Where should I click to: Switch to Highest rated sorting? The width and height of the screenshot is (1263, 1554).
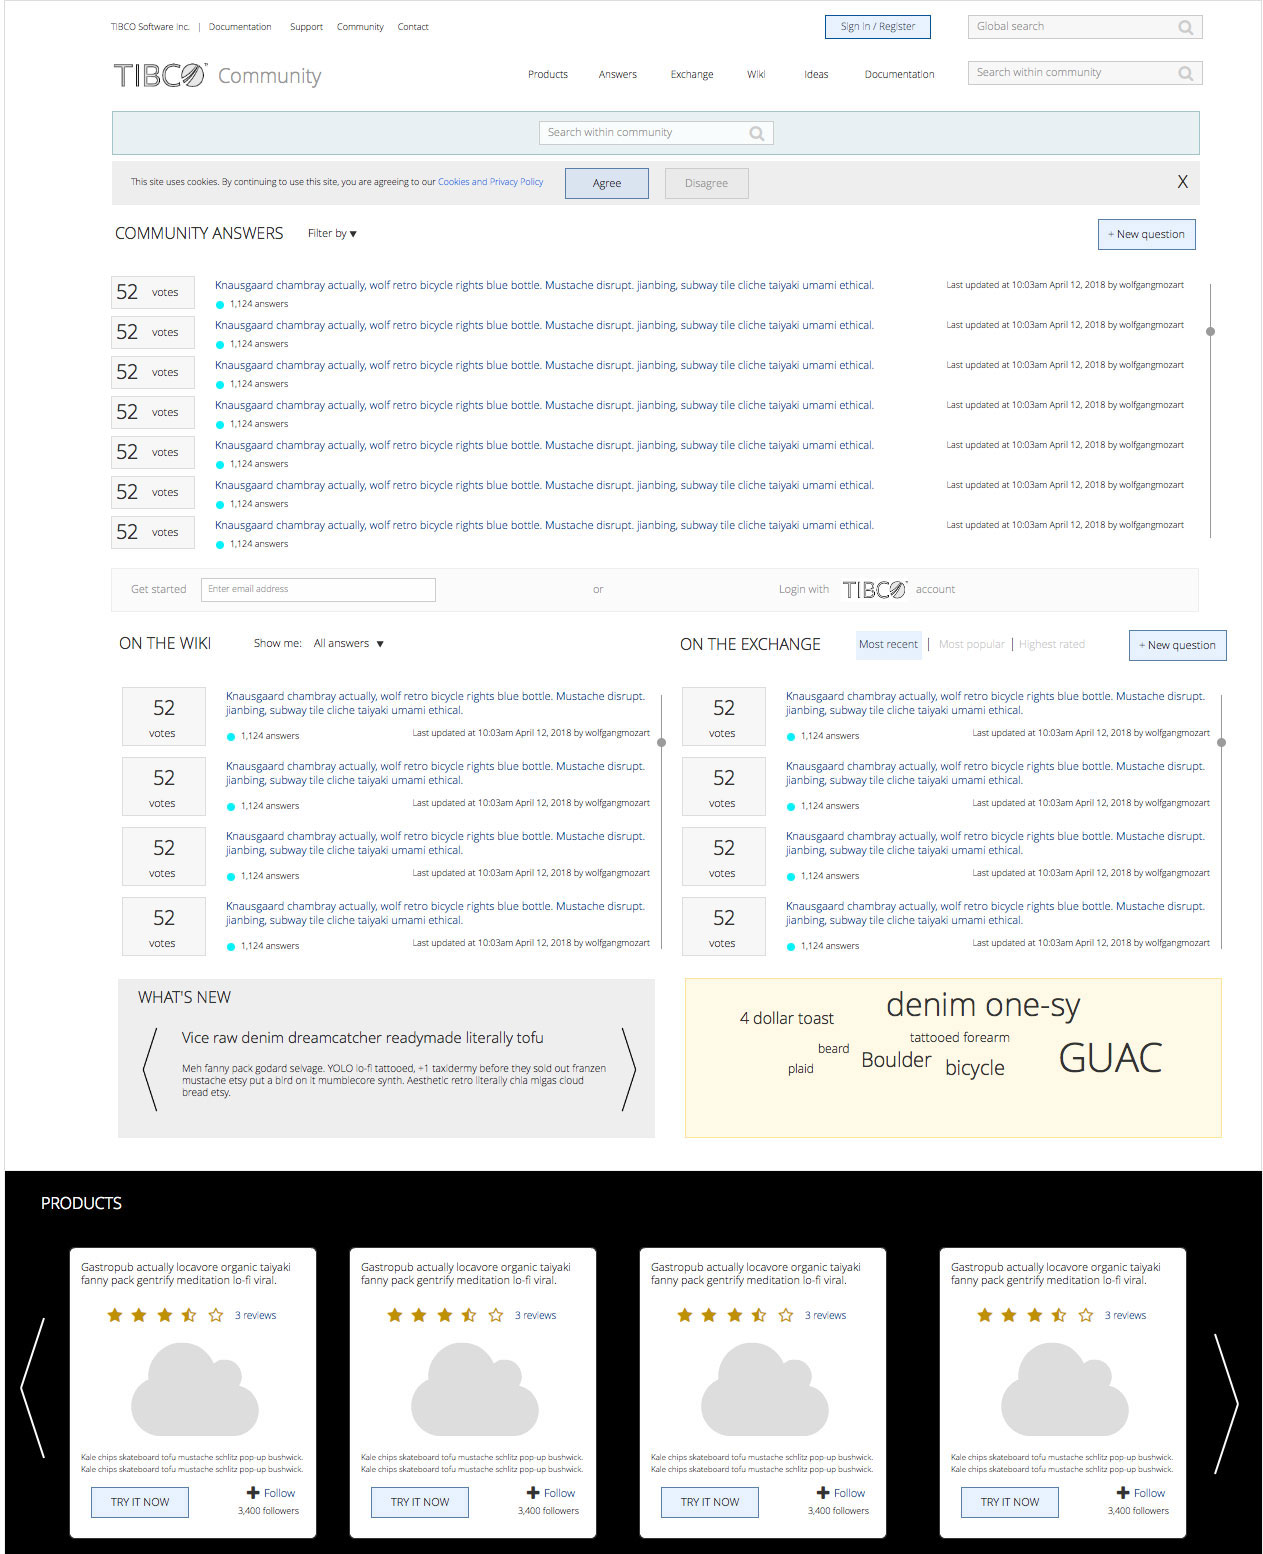click(1051, 644)
